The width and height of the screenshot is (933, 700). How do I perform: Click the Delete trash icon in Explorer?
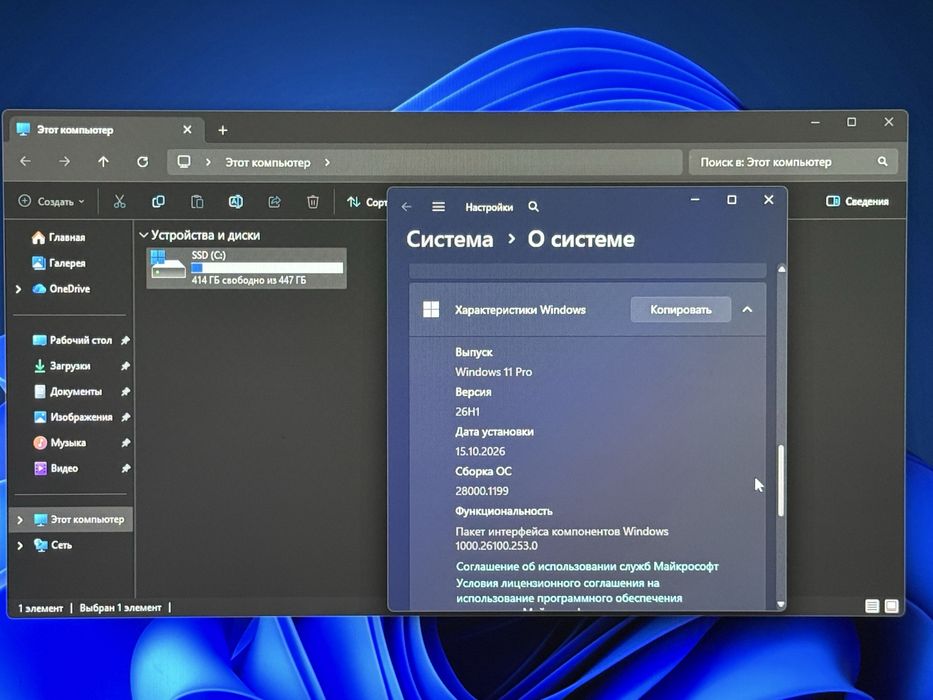[x=313, y=202]
